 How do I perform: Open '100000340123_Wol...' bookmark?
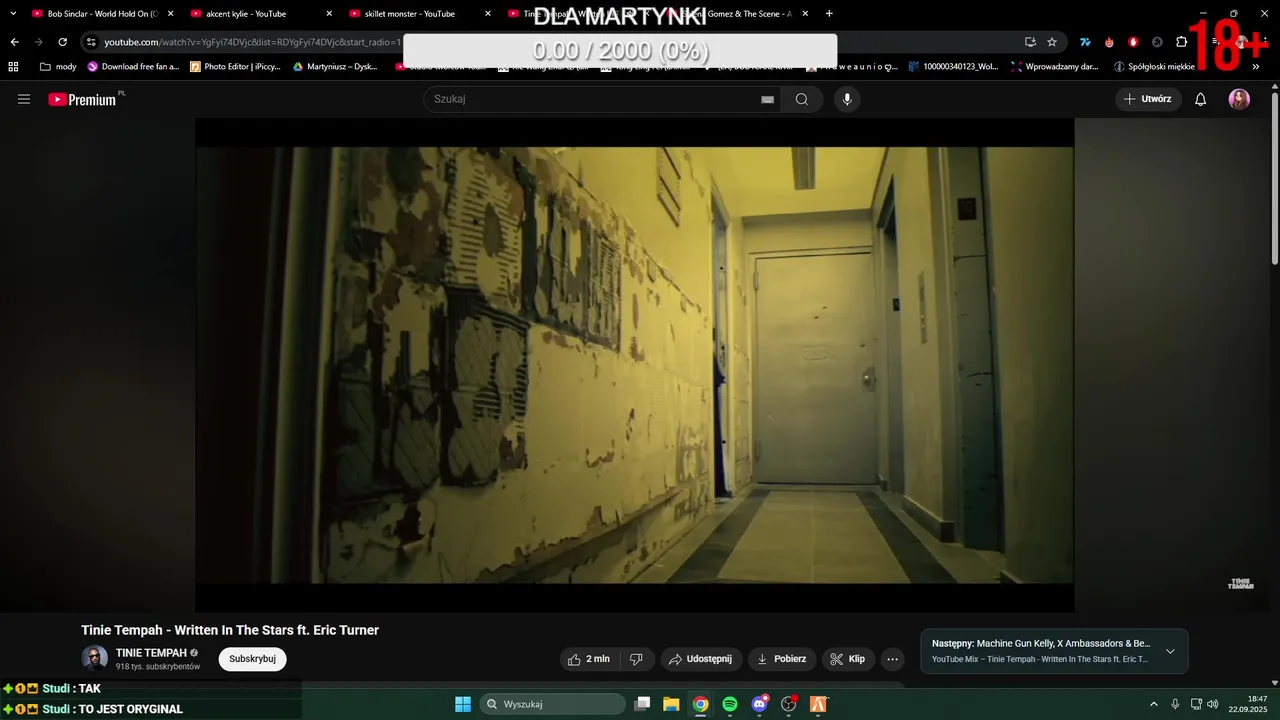953,67
